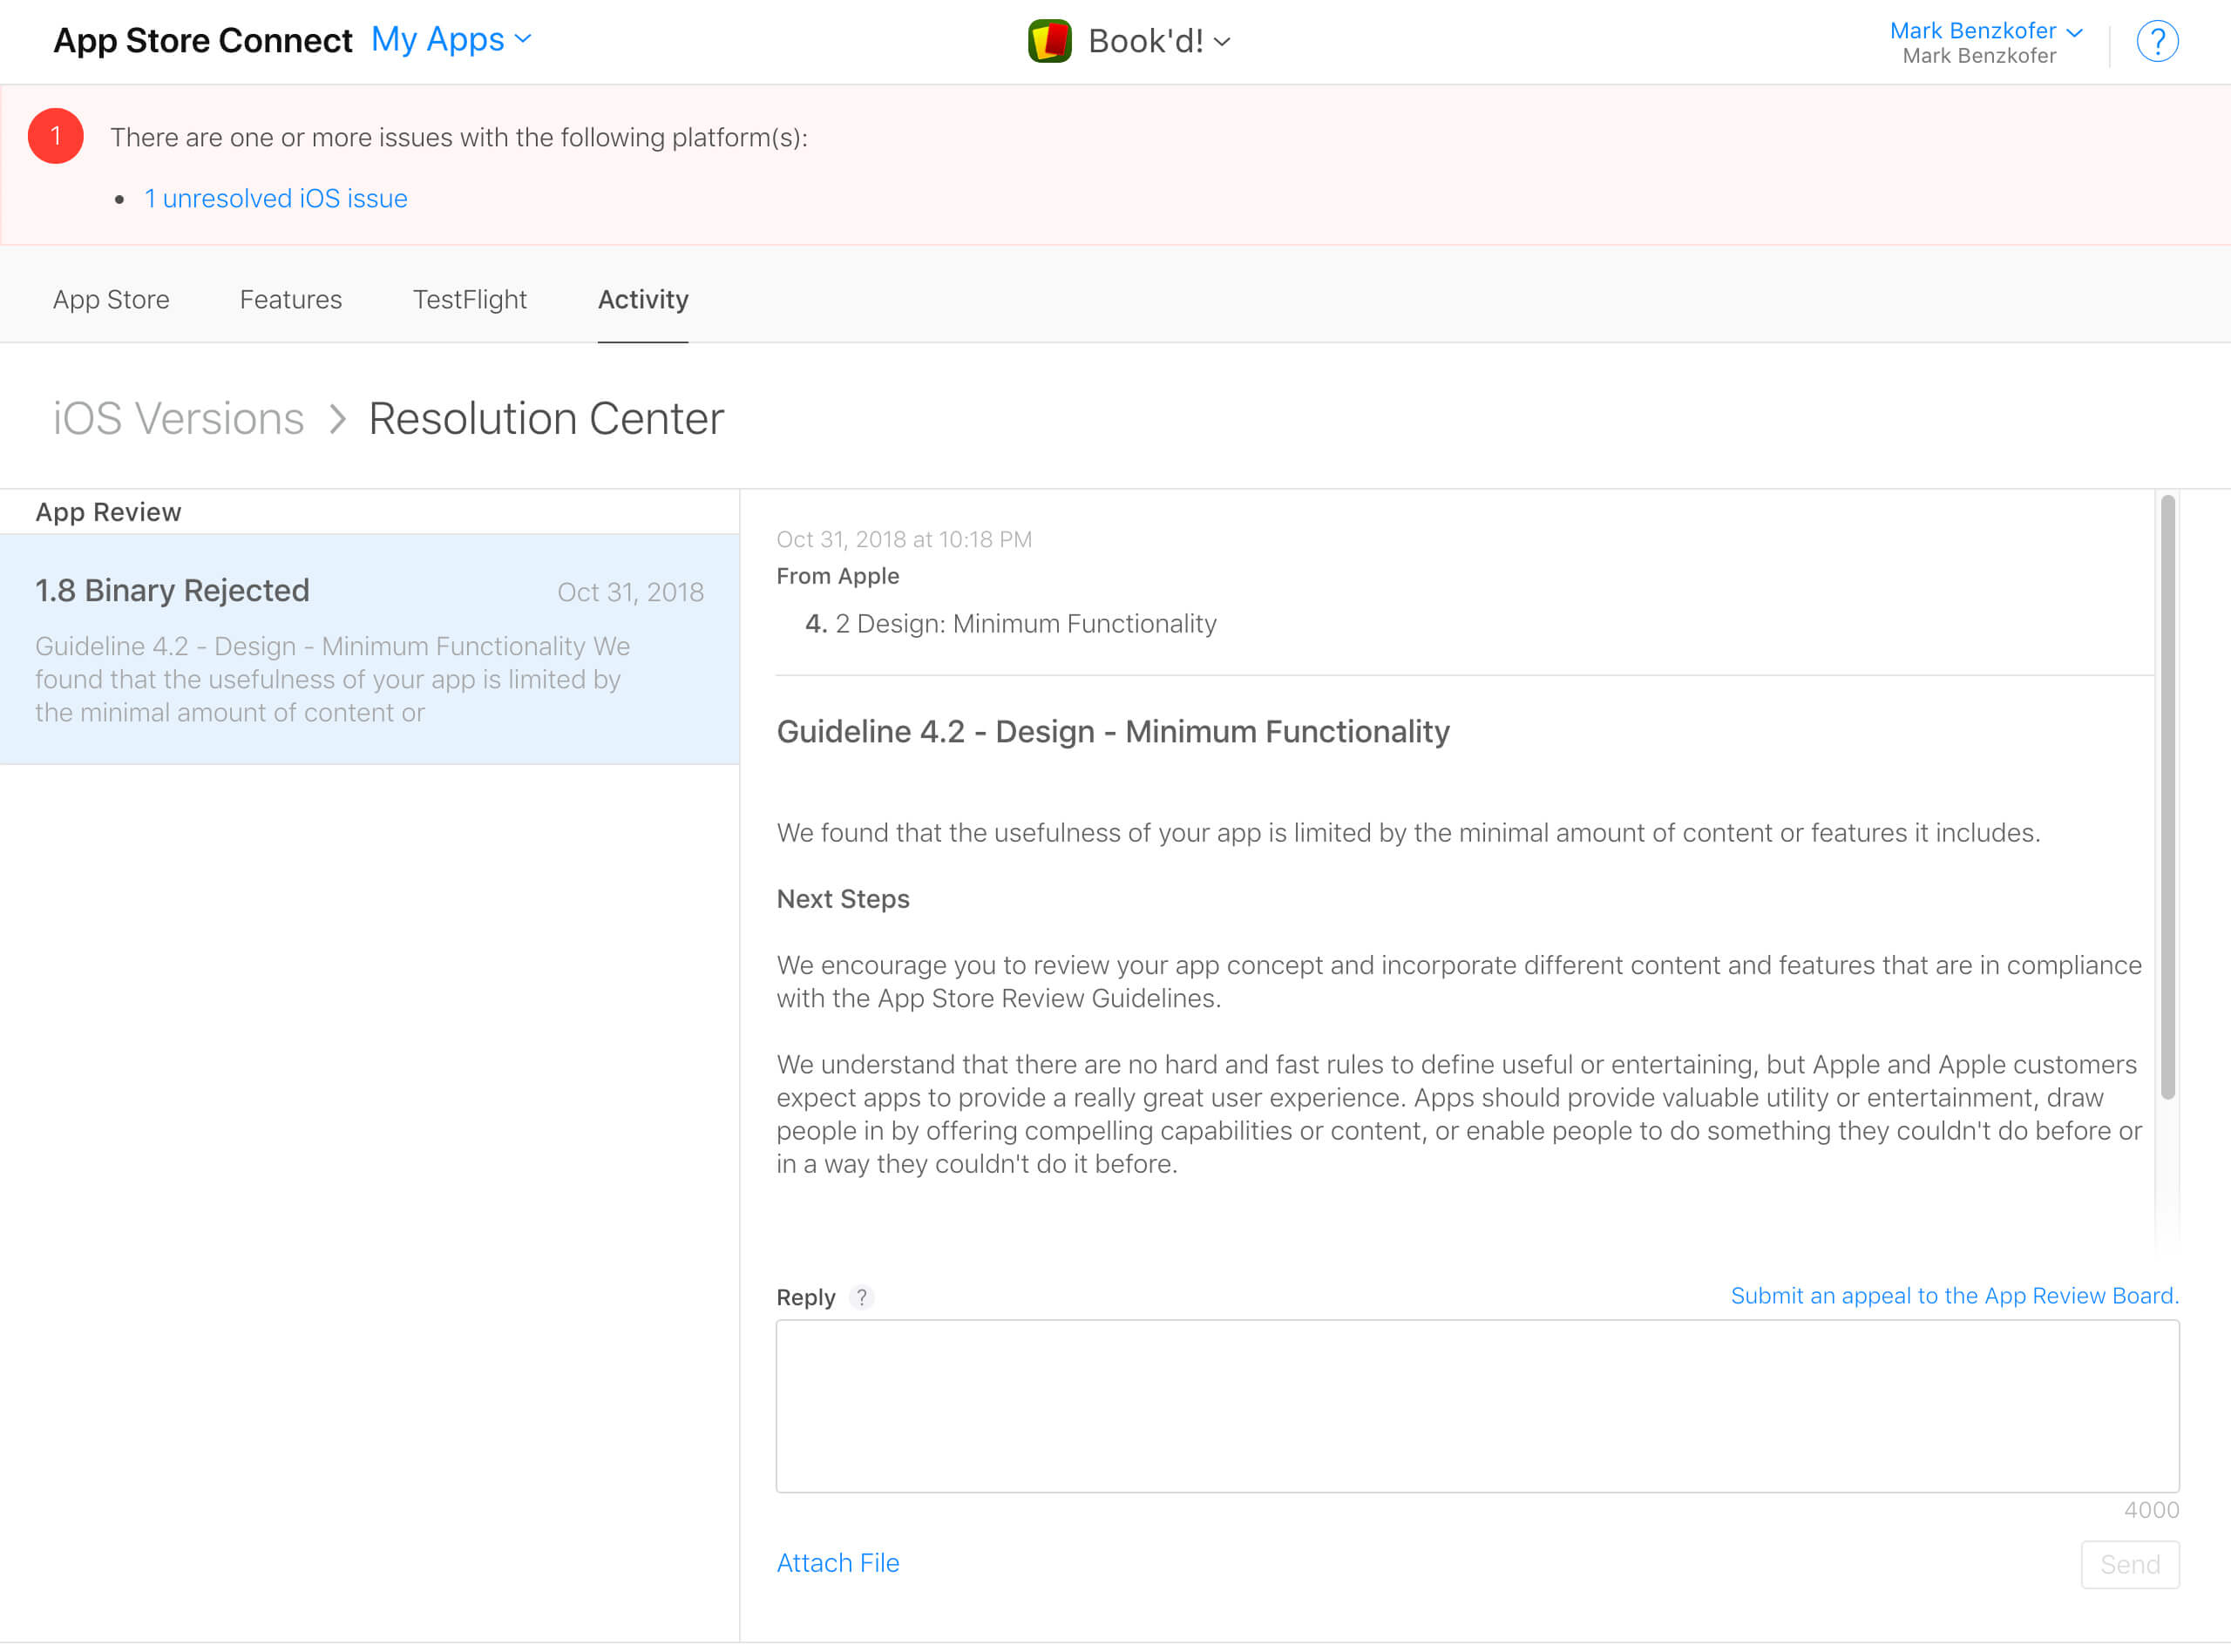Click inside the Reply text box

pyautogui.click(x=1477, y=1406)
